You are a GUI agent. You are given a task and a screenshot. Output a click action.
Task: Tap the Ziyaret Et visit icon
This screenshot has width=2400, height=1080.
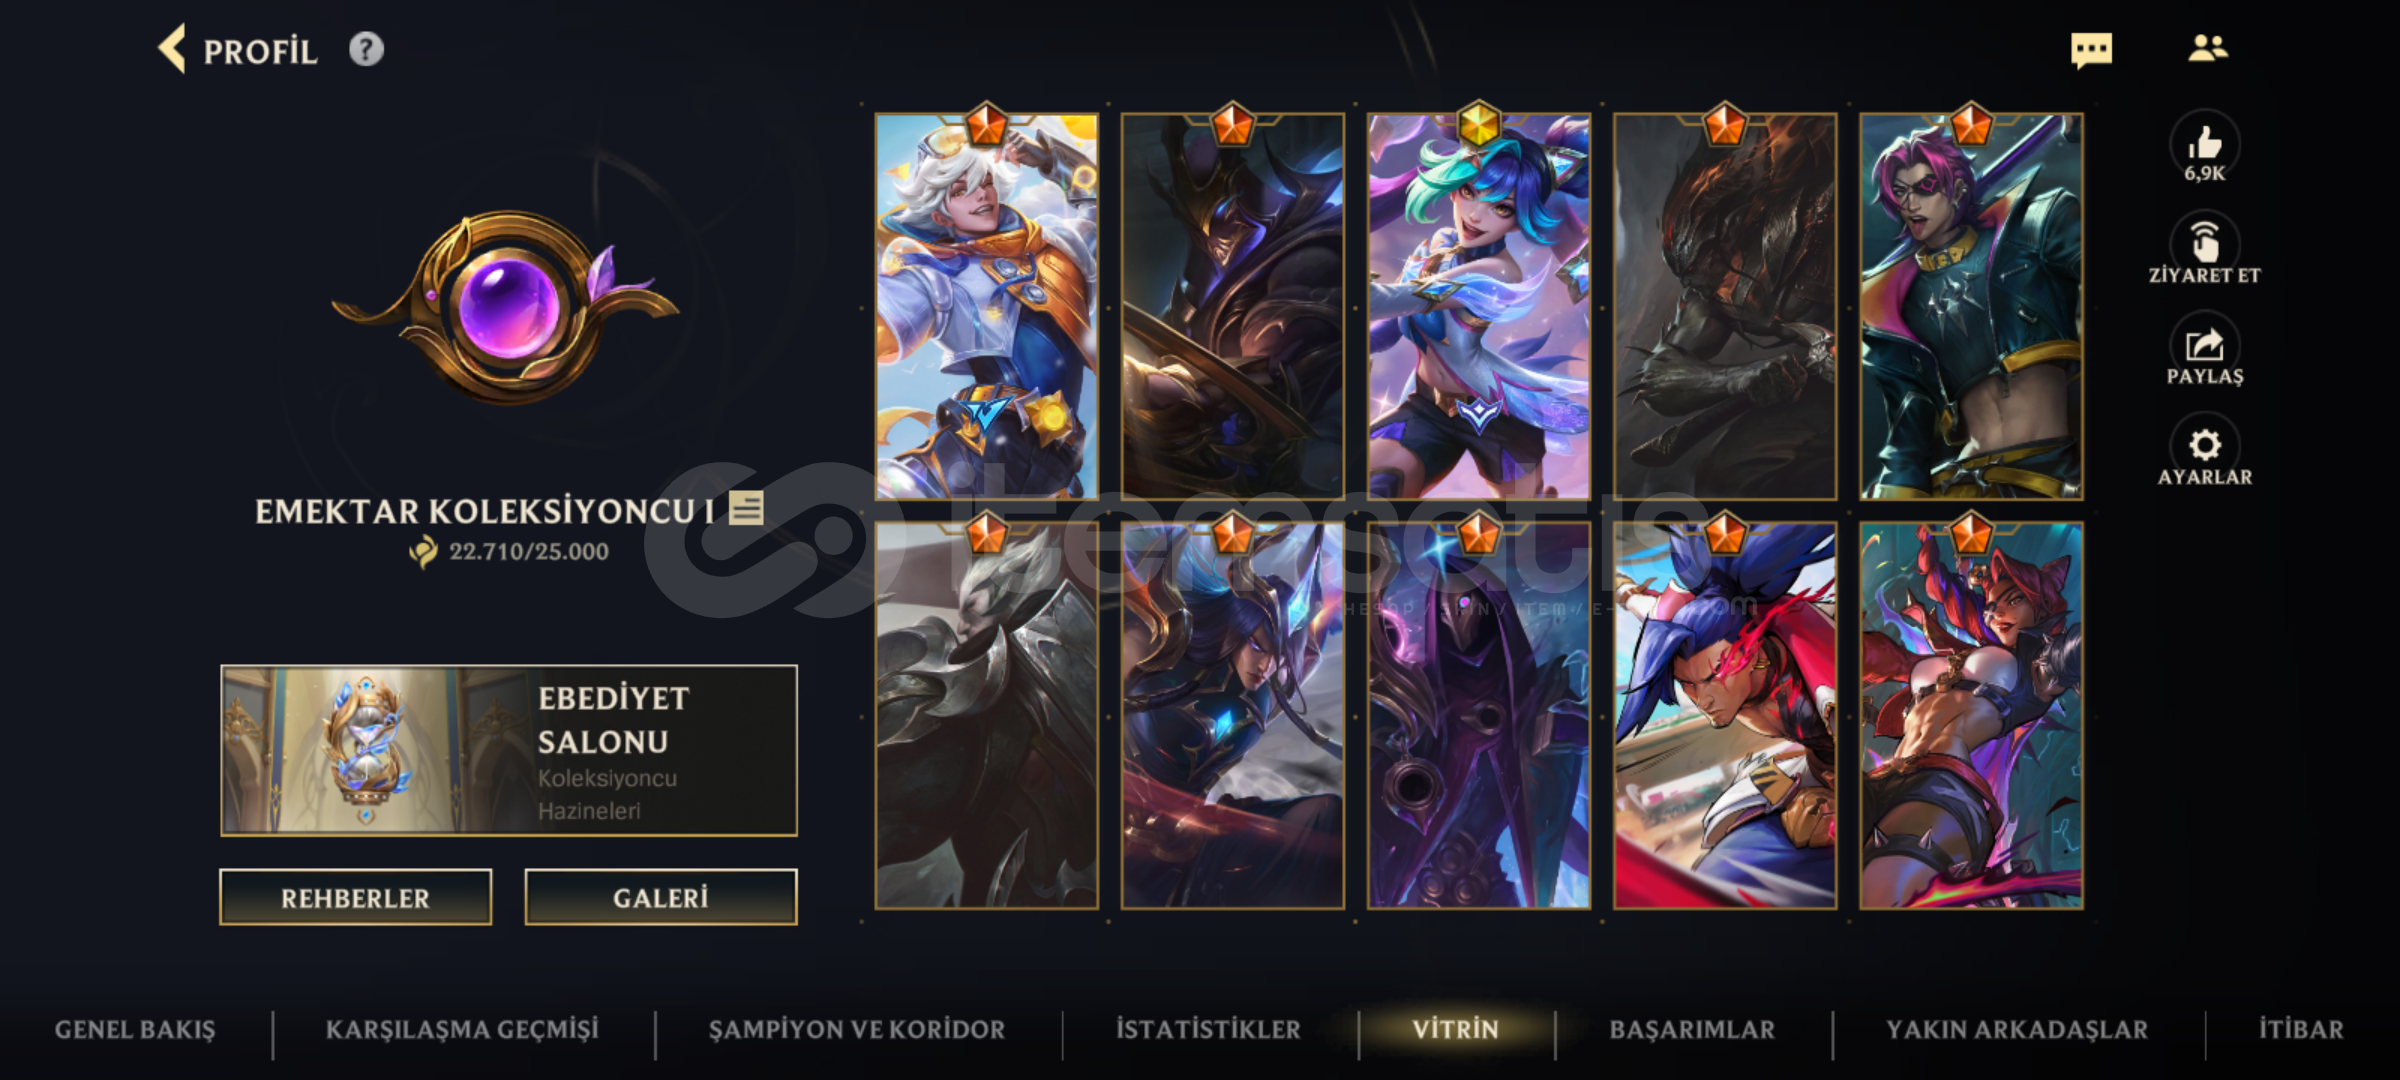(x=2204, y=243)
